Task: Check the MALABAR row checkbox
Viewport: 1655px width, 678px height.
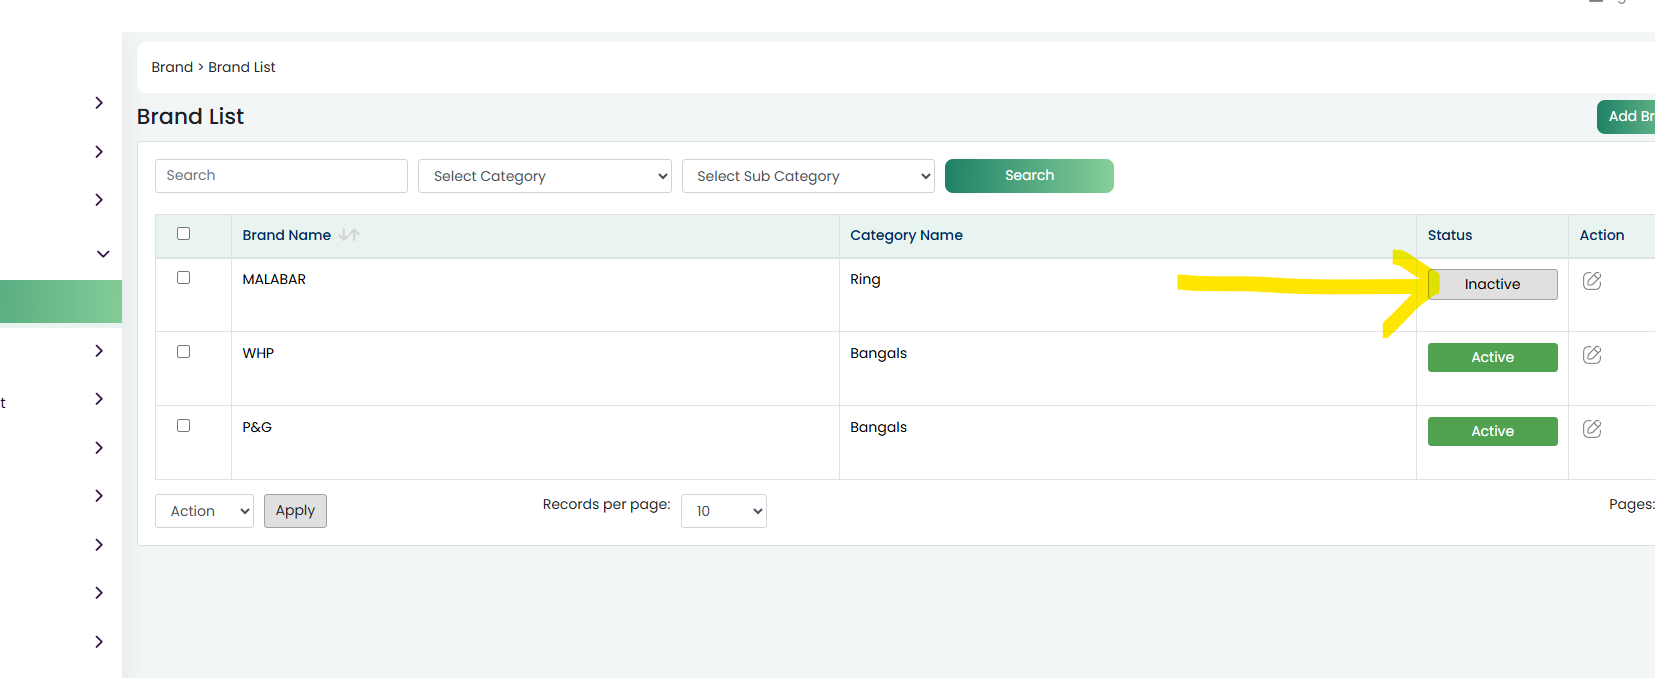Action: pyautogui.click(x=183, y=277)
